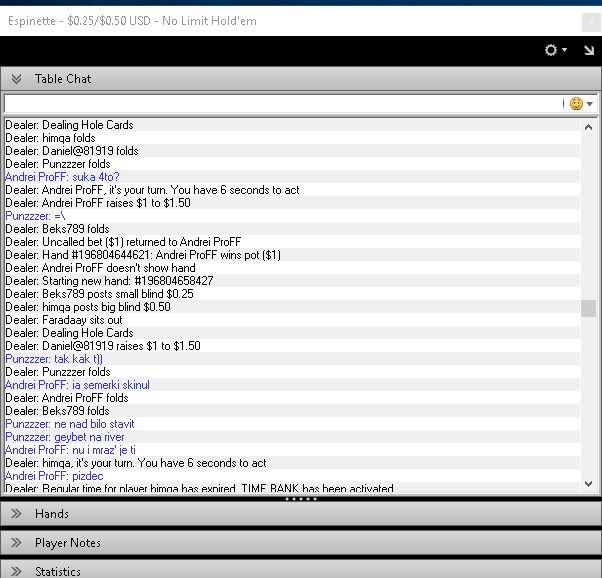Open the Player Notes section header
This screenshot has width=602, height=578.
(301, 543)
